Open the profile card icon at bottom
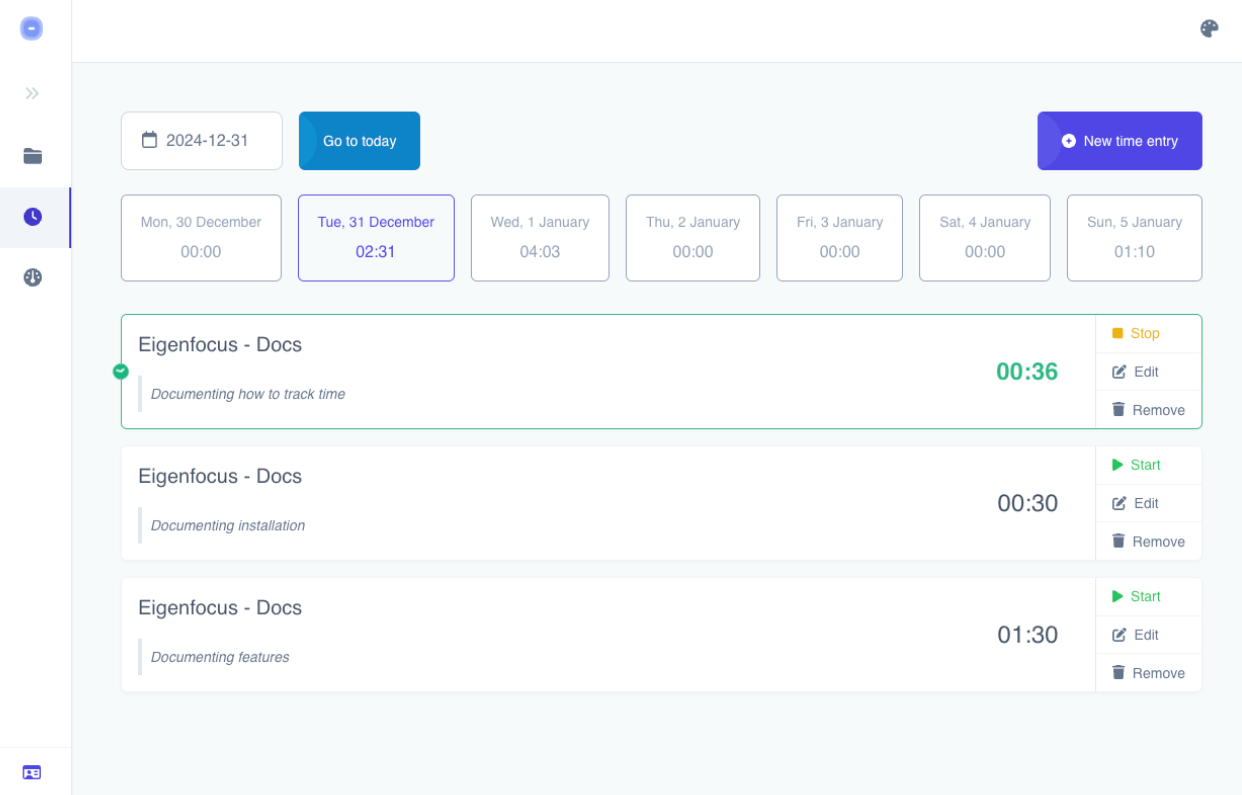1242x795 pixels. point(32,772)
